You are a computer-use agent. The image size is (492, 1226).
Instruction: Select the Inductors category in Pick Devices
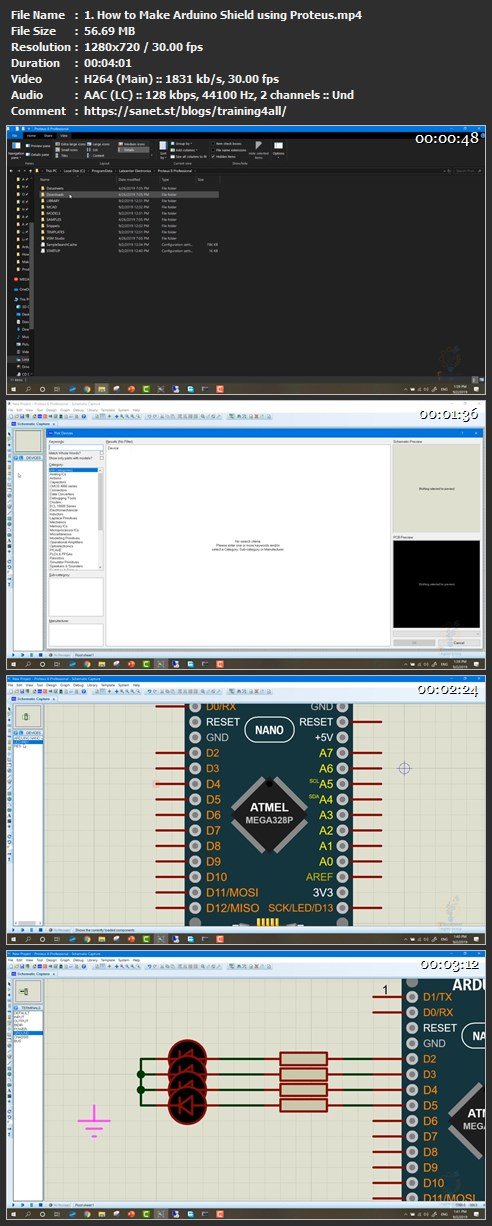pyautogui.click(x=58, y=514)
